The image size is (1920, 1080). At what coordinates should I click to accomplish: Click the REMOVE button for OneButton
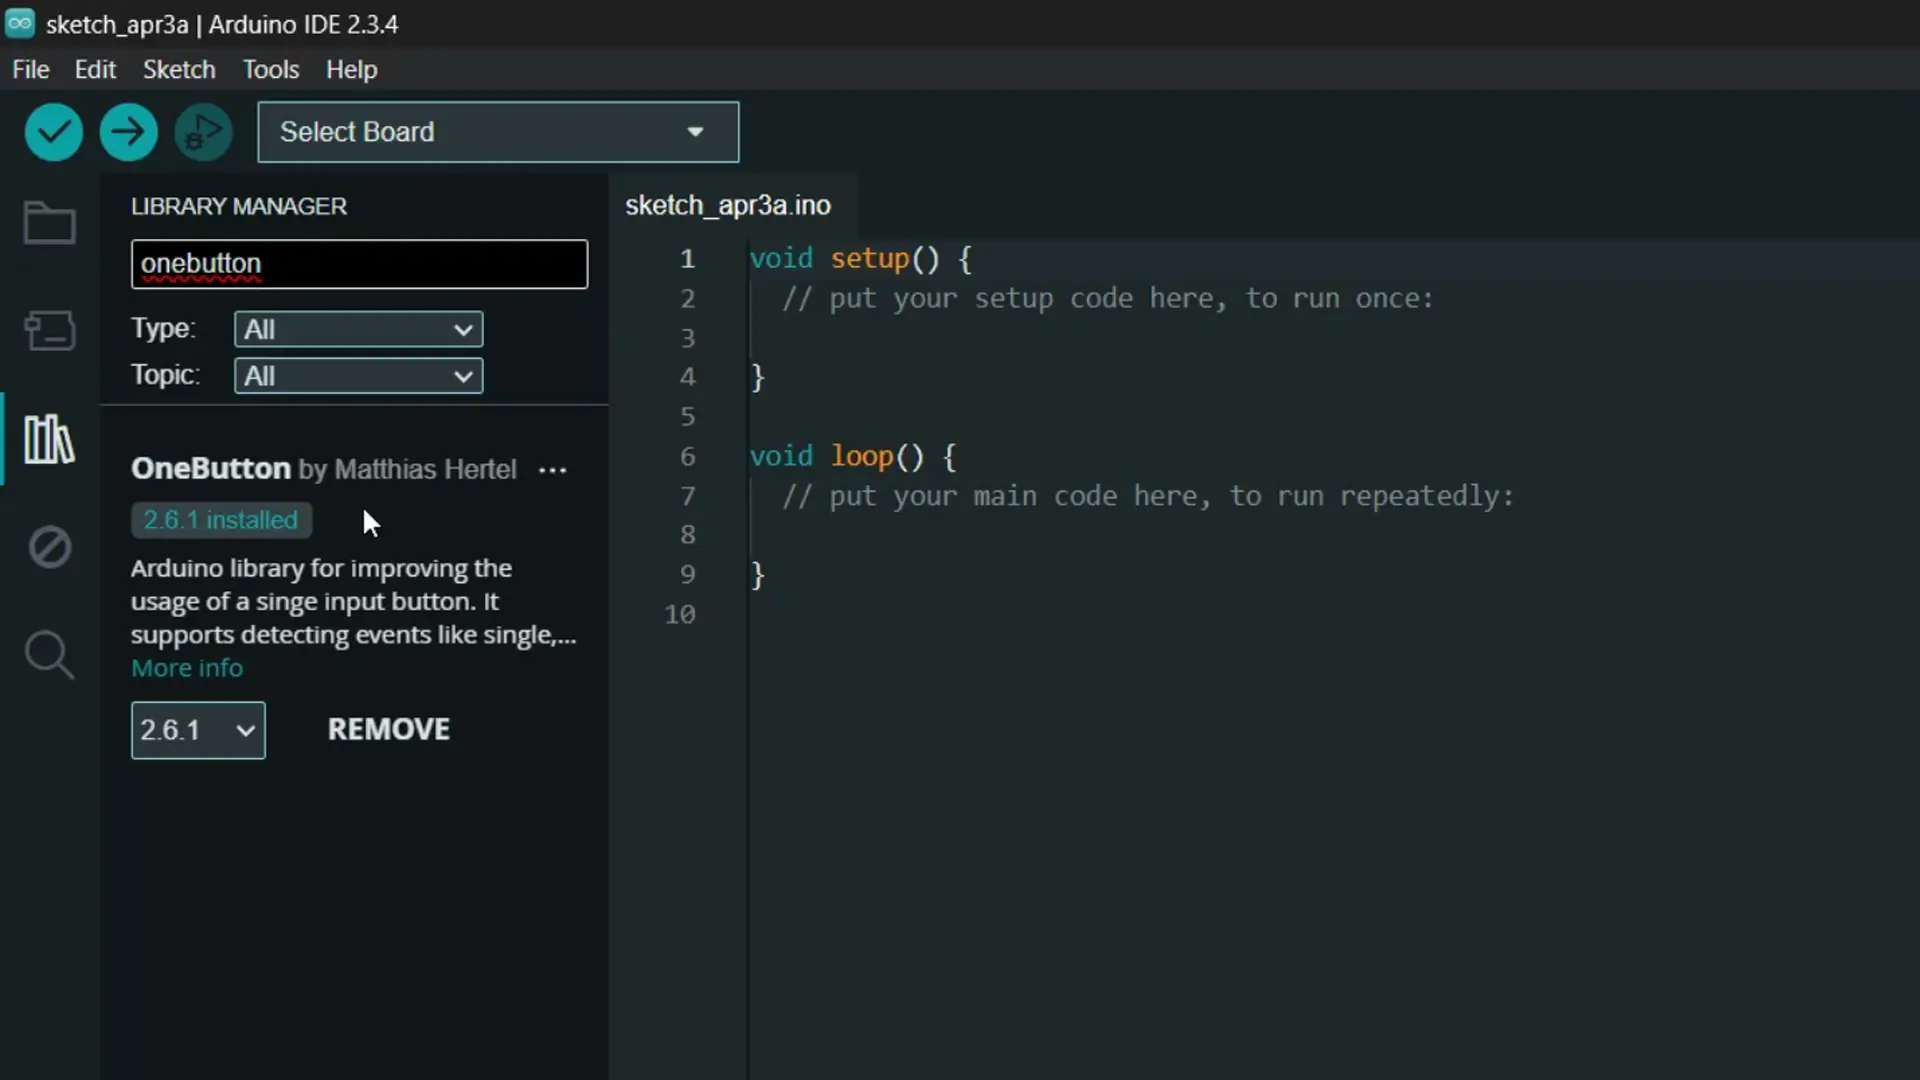(389, 730)
